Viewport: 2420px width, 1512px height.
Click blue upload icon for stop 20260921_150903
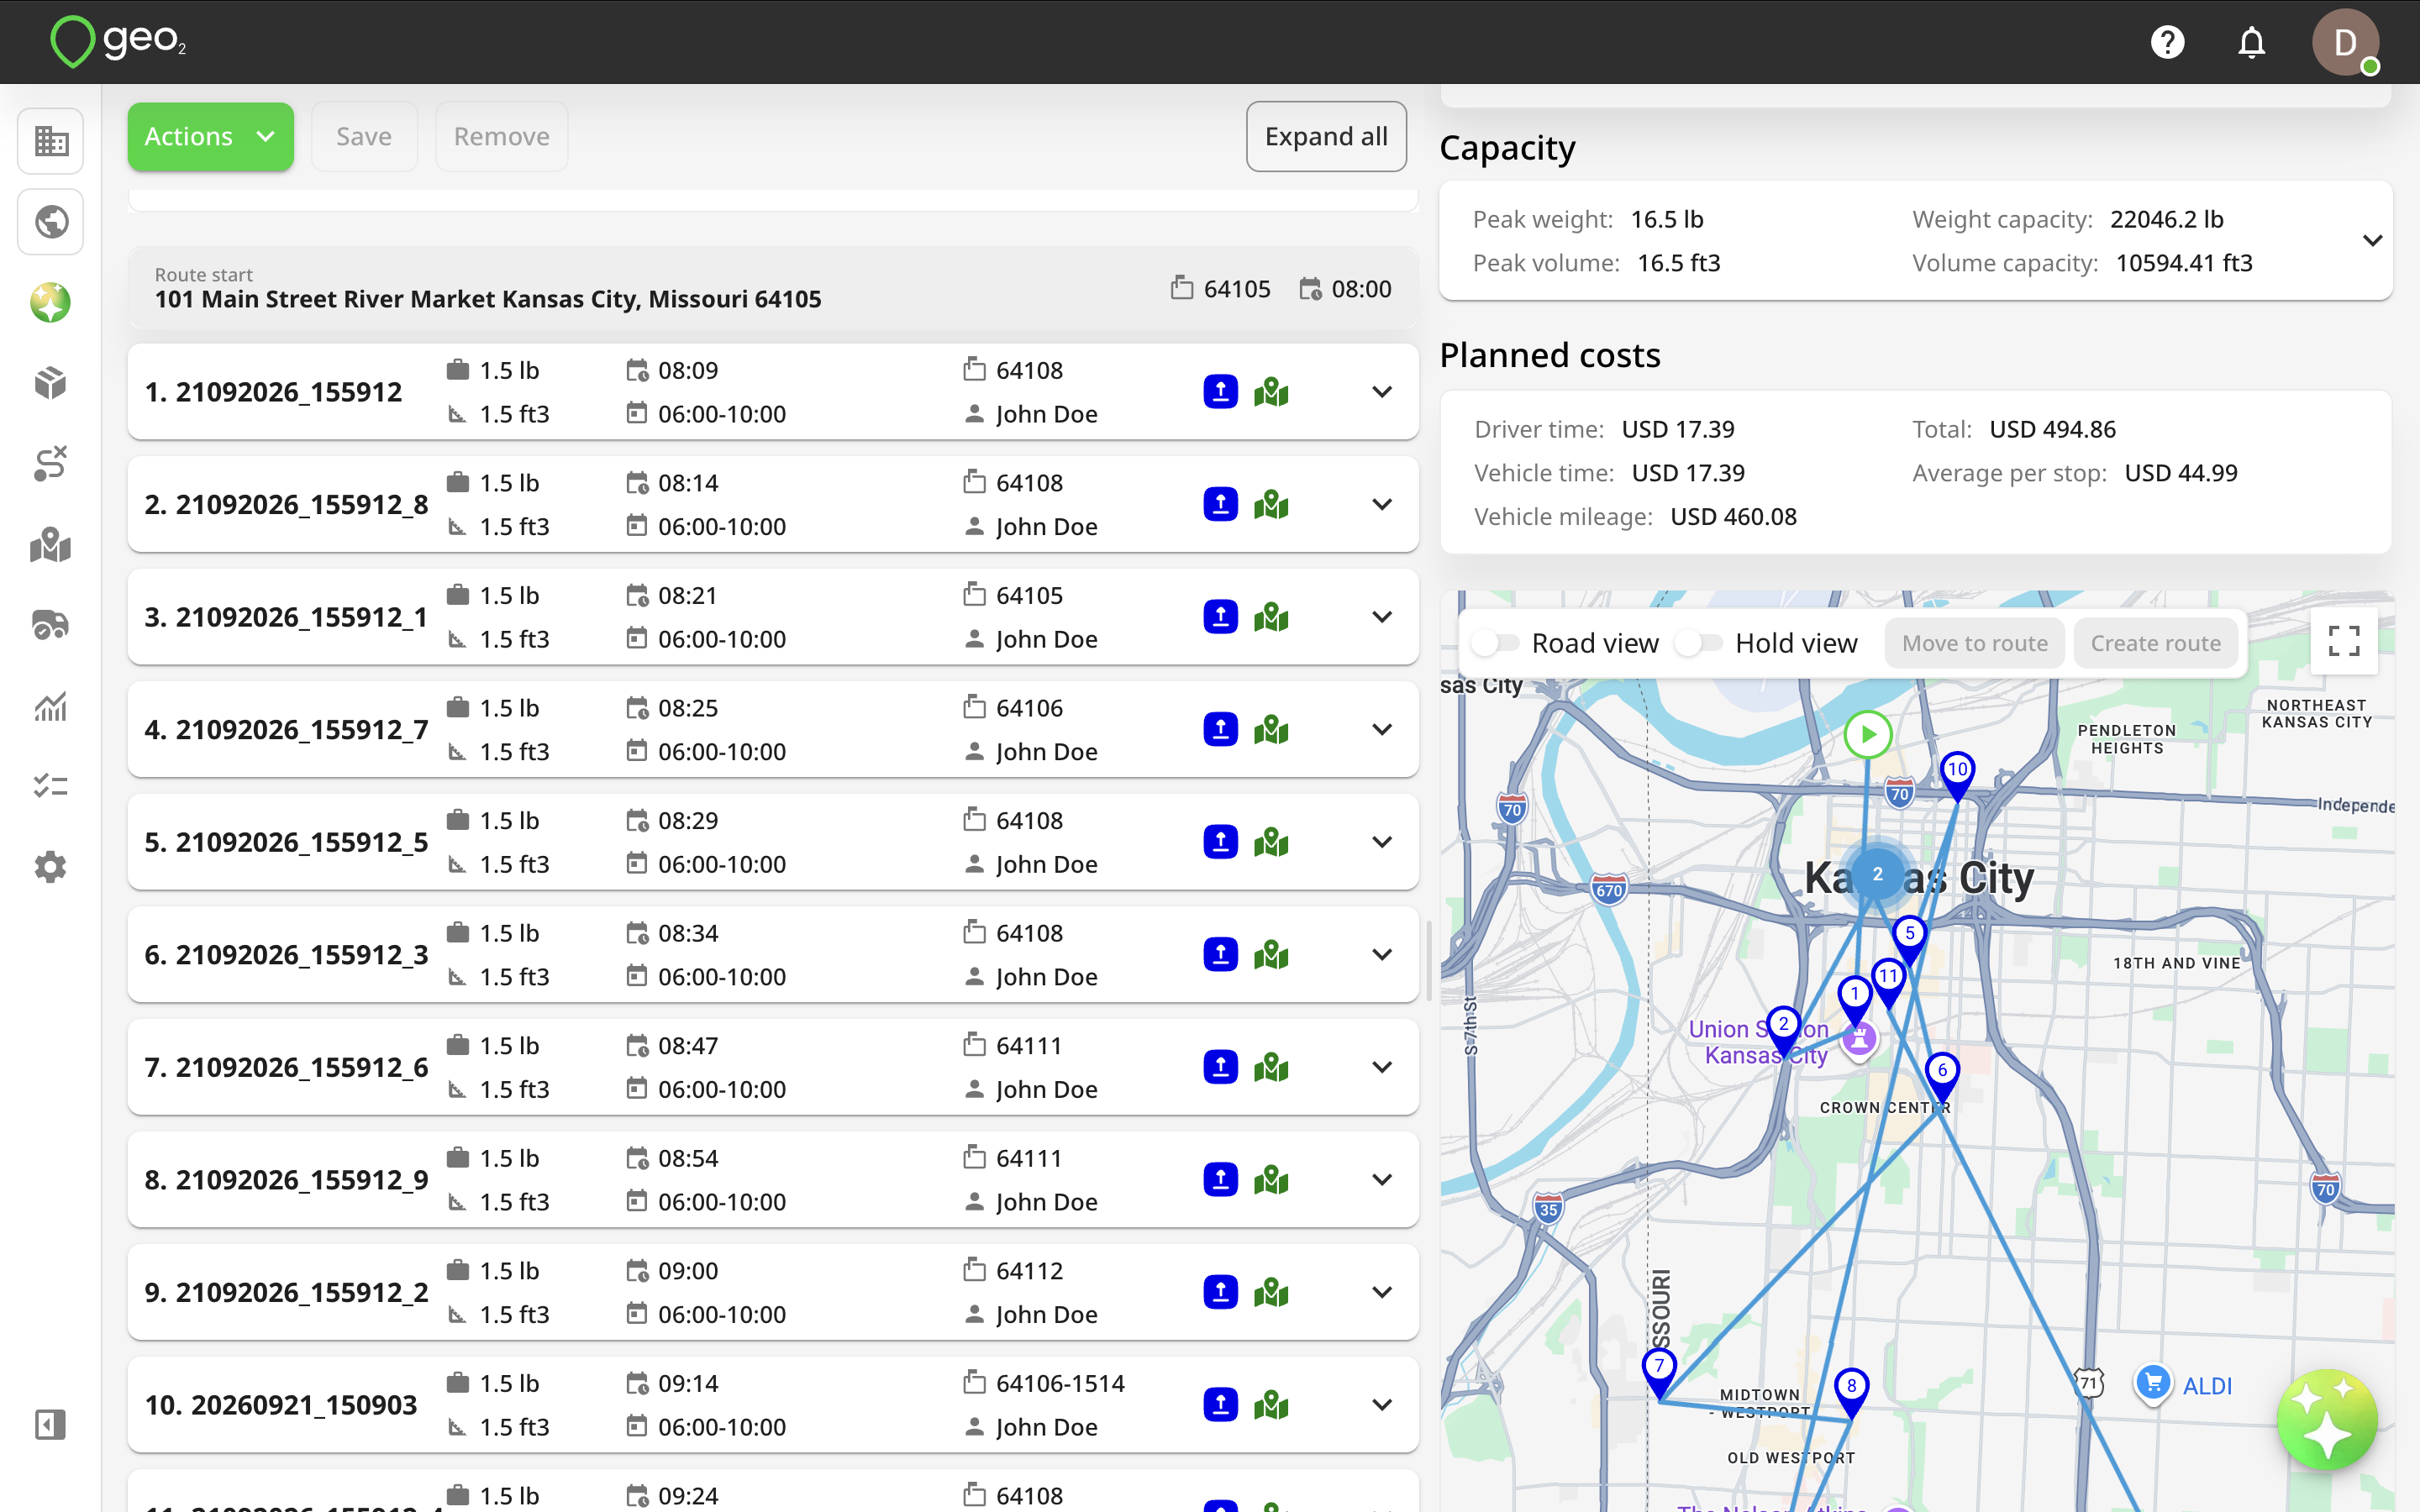1220,1405
